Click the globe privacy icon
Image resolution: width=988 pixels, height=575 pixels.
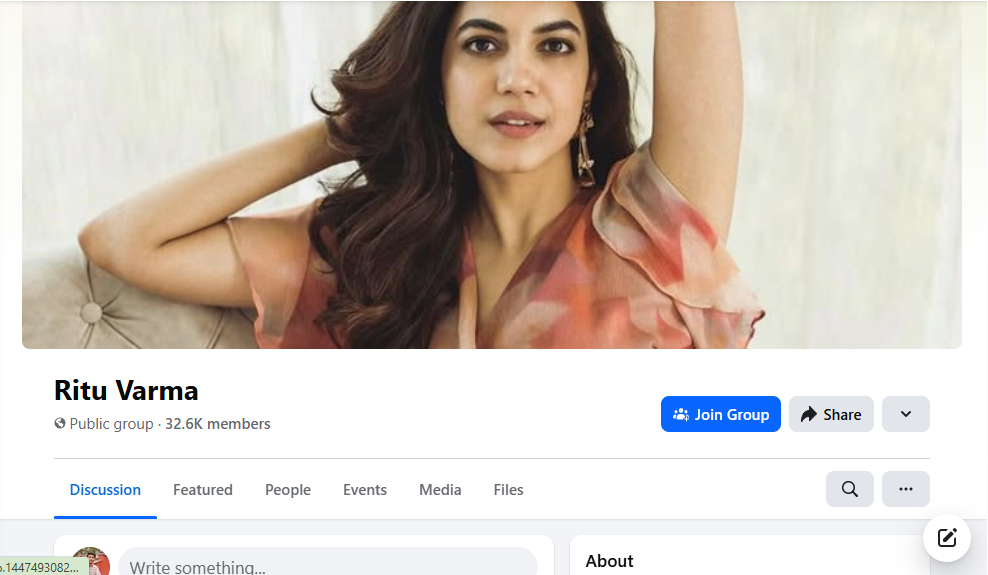(x=60, y=424)
